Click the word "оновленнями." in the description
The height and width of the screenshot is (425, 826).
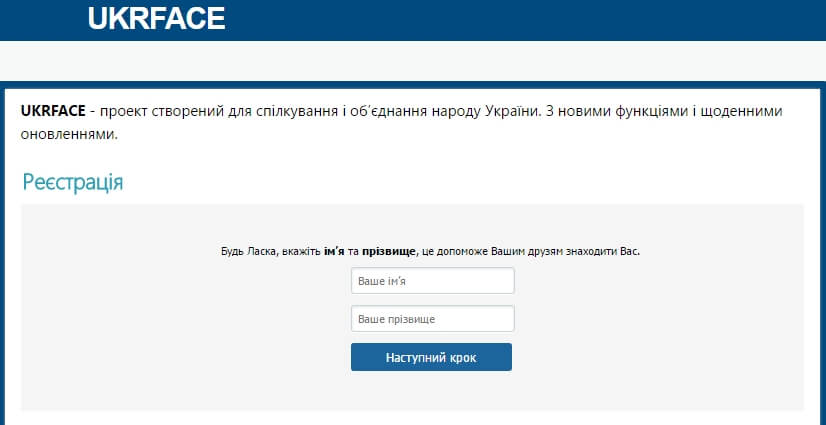(70, 134)
